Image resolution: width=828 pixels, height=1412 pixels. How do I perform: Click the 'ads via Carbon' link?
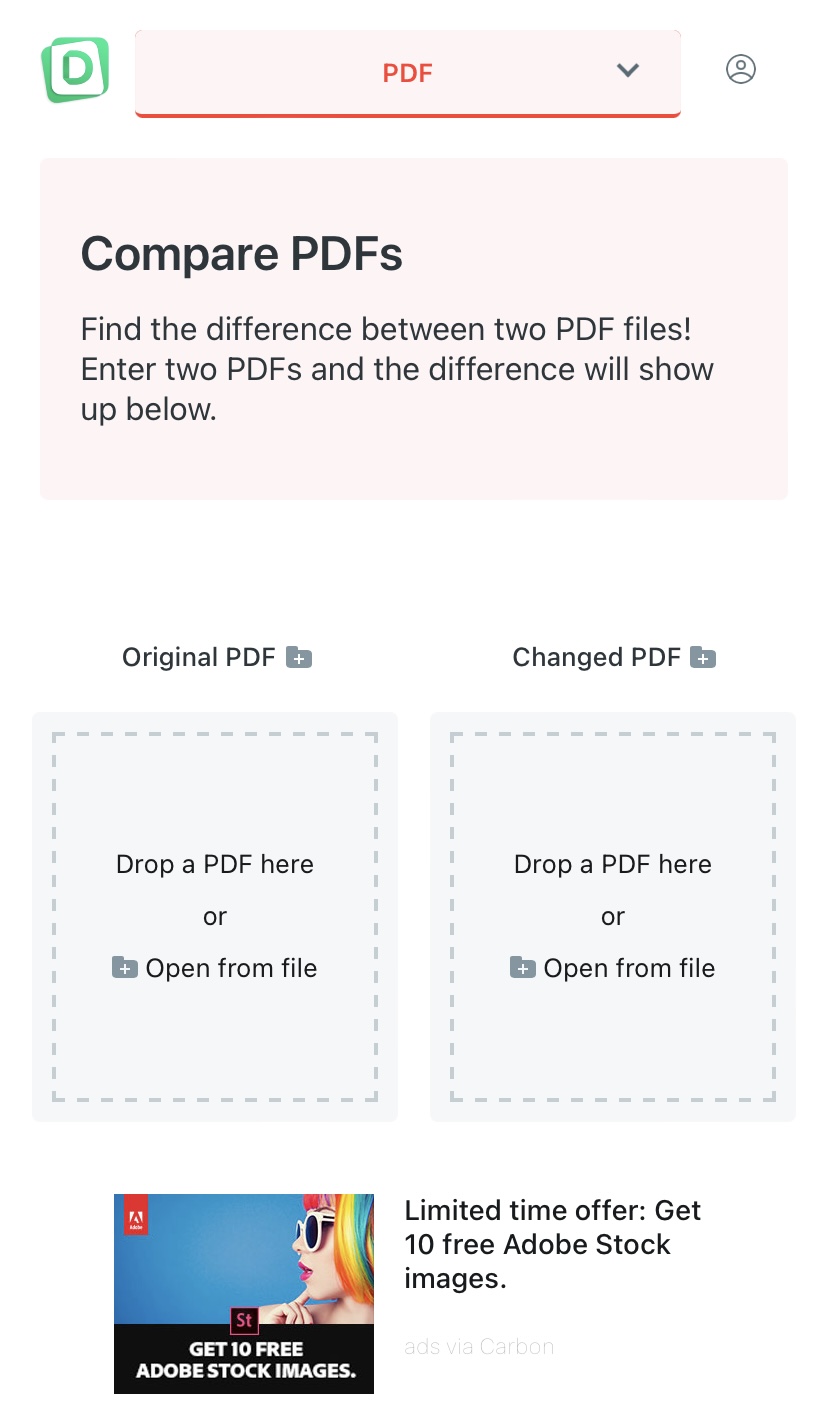click(x=479, y=1346)
